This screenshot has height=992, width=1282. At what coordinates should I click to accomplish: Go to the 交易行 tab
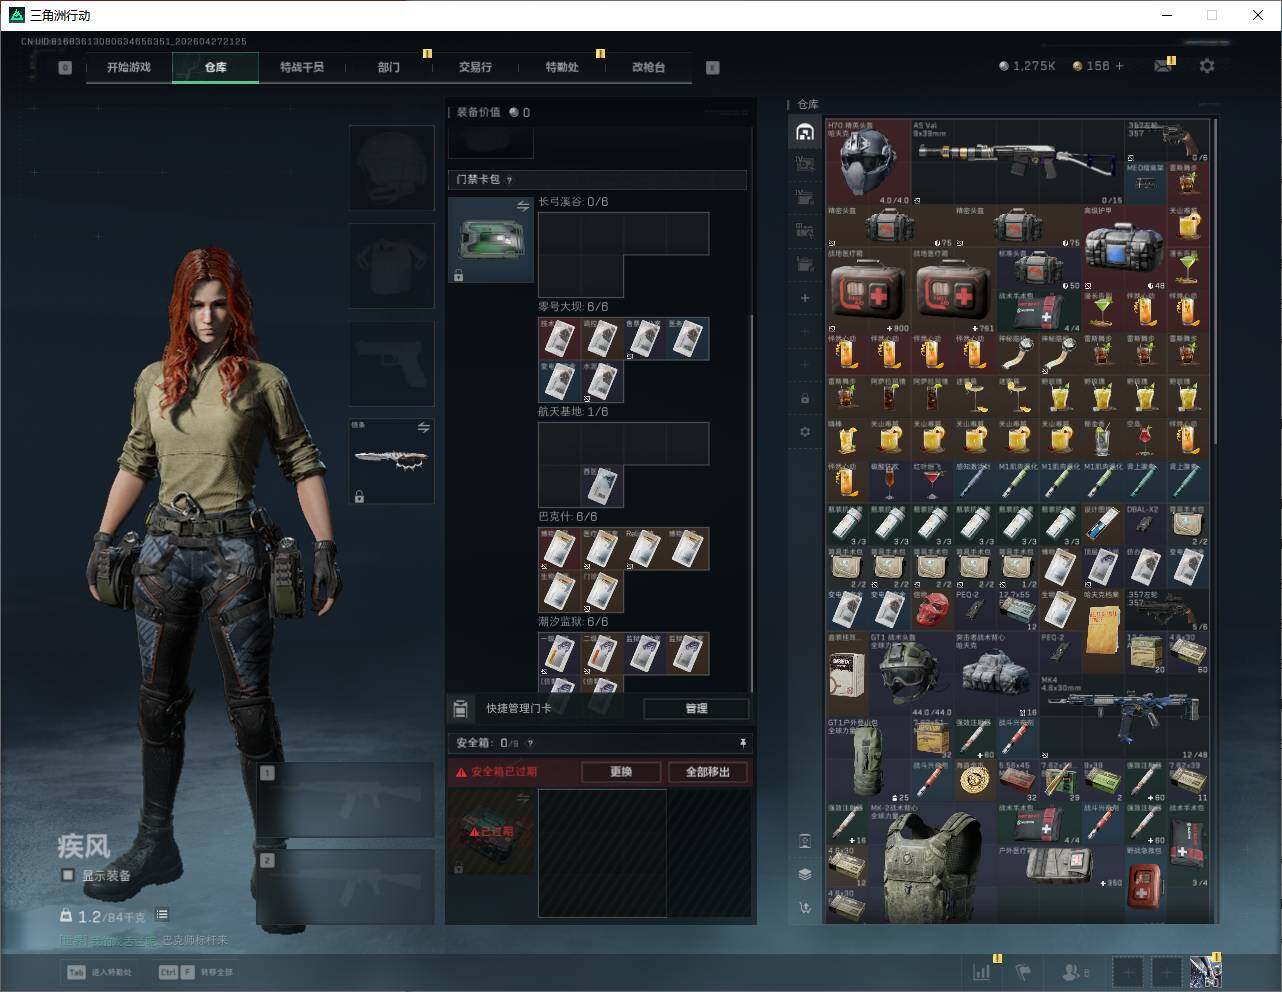475,67
